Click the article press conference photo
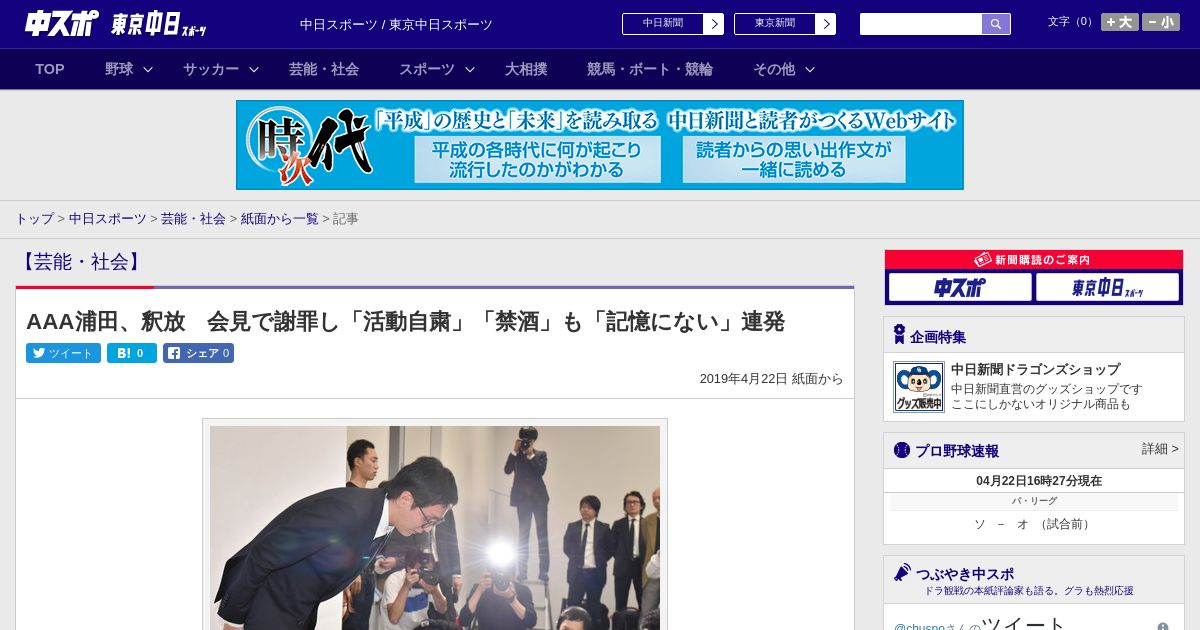 (435, 527)
